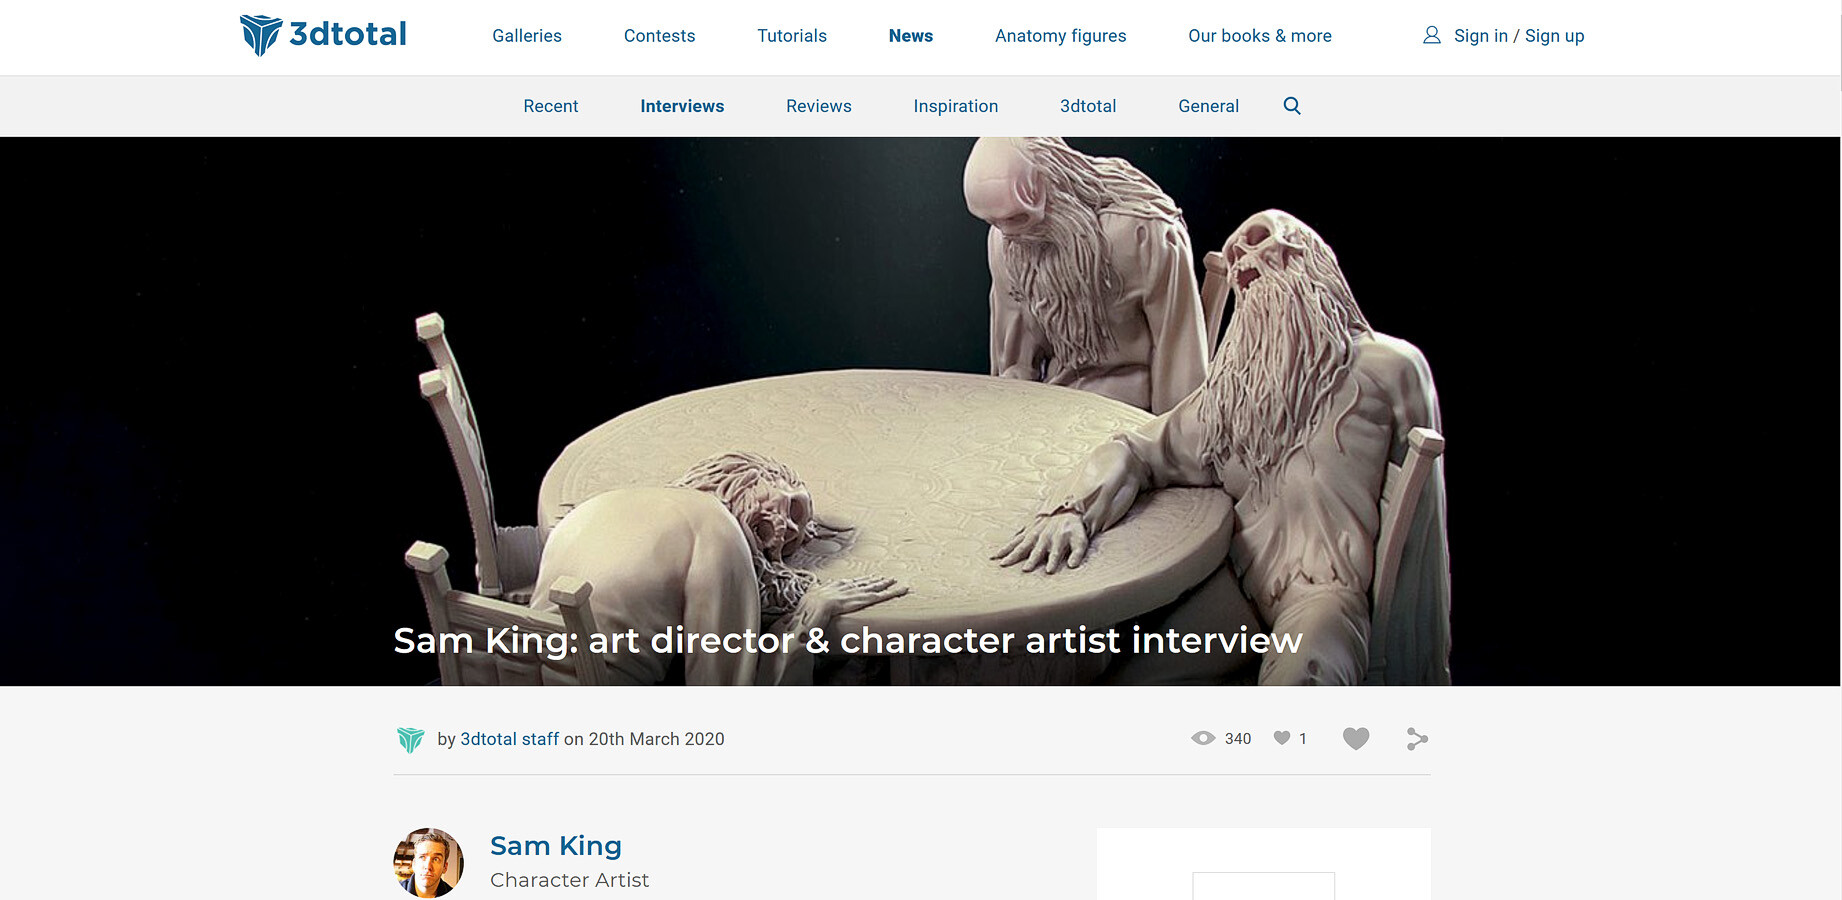Switch to the Reviews tab
Viewport: 1842px width, 900px height.
[819, 106]
